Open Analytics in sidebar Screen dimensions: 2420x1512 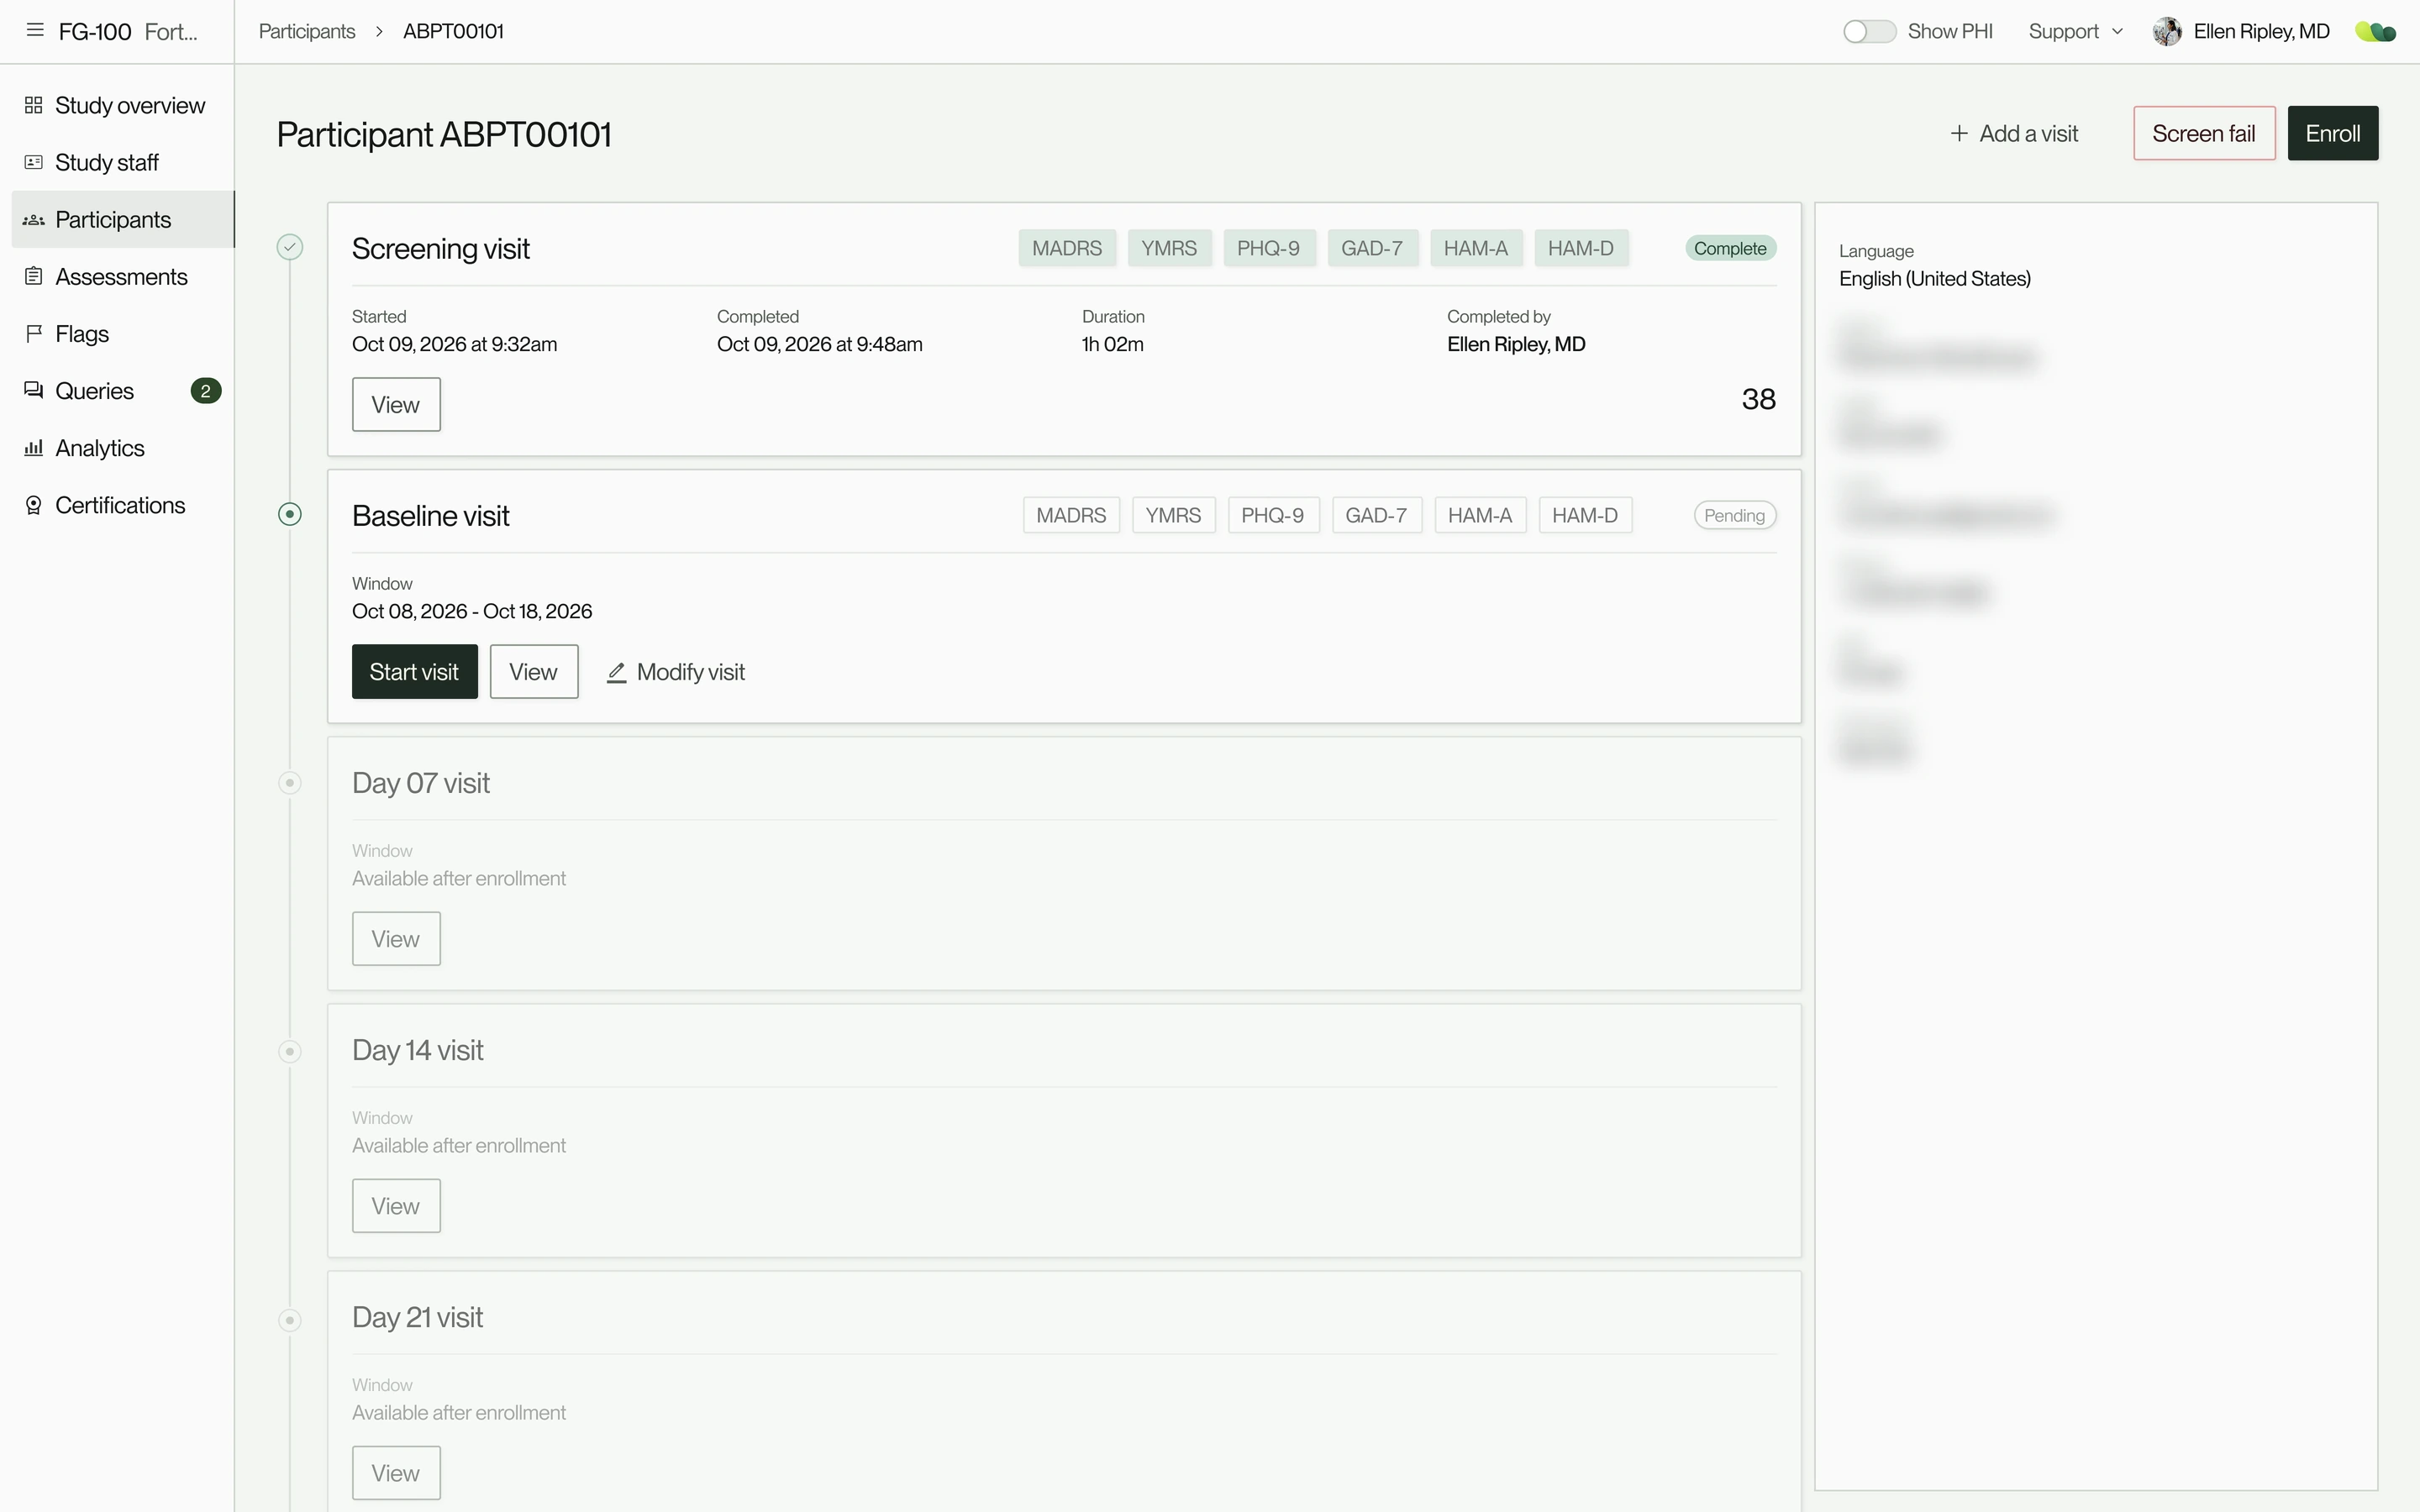[x=122, y=447]
